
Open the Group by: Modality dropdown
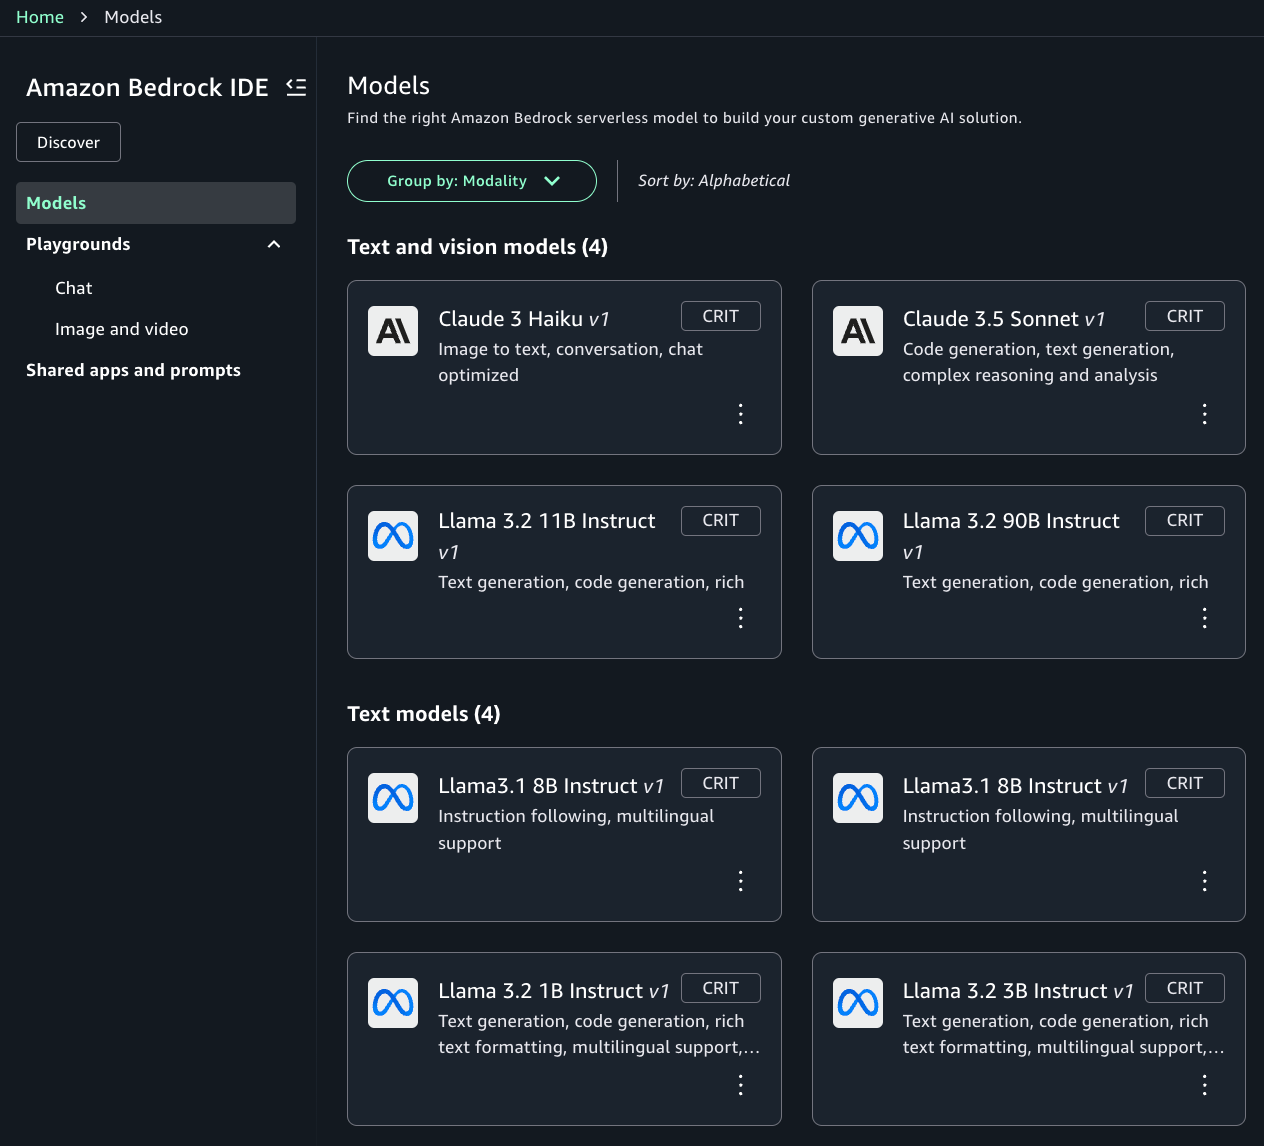pyautogui.click(x=472, y=181)
